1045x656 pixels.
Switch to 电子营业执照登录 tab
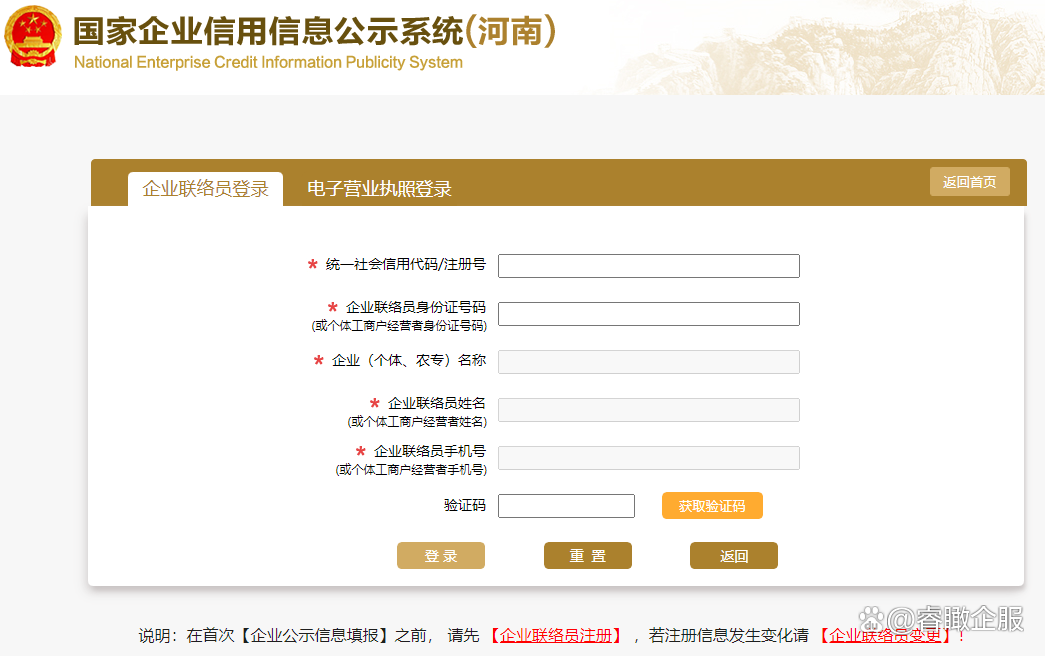[379, 189]
